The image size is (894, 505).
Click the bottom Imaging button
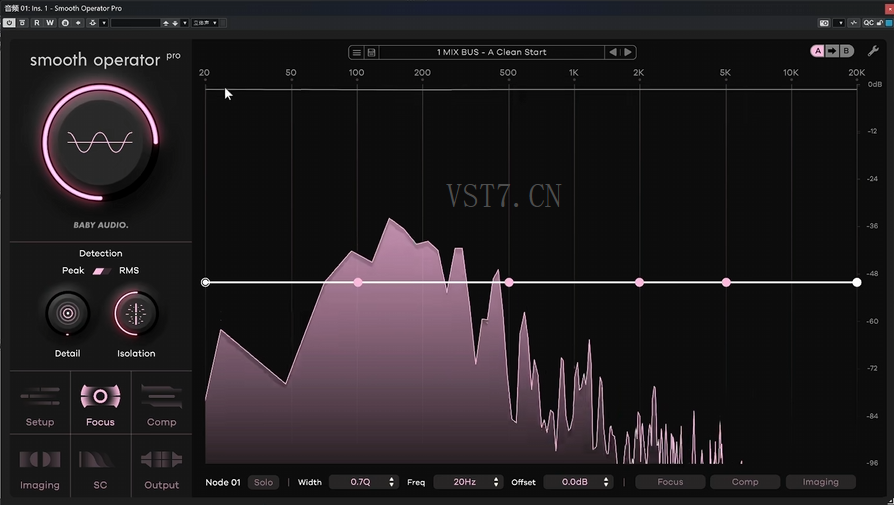click(820, 482)
